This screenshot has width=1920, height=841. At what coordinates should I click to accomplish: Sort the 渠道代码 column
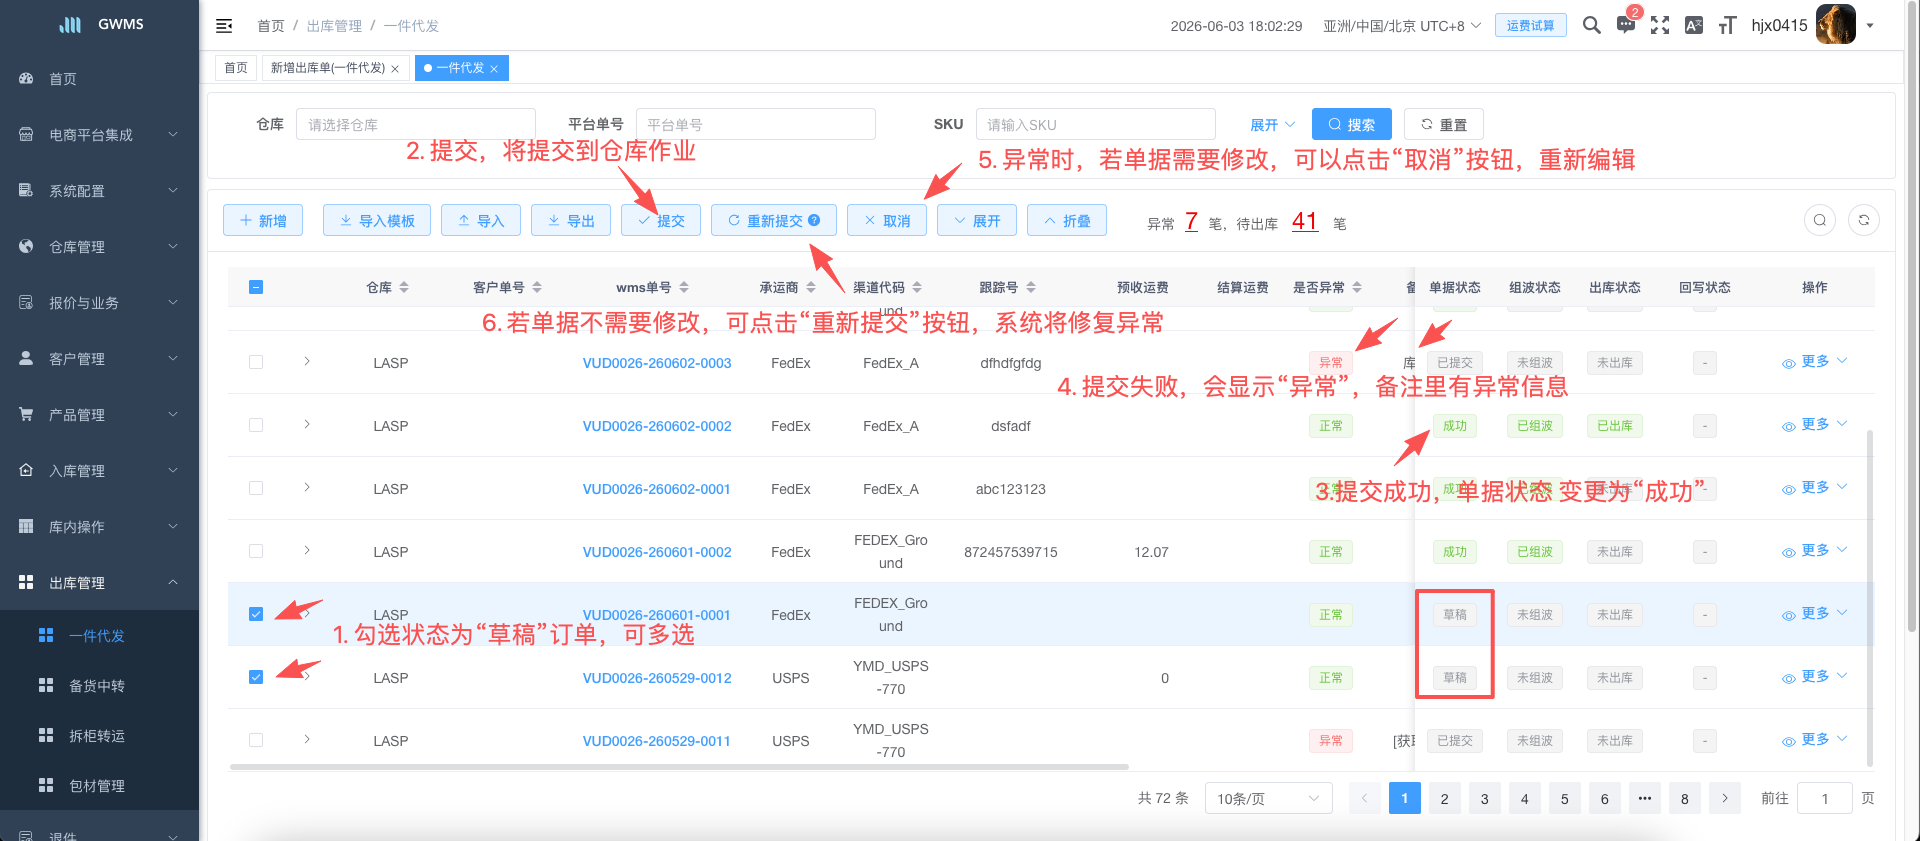917,287
